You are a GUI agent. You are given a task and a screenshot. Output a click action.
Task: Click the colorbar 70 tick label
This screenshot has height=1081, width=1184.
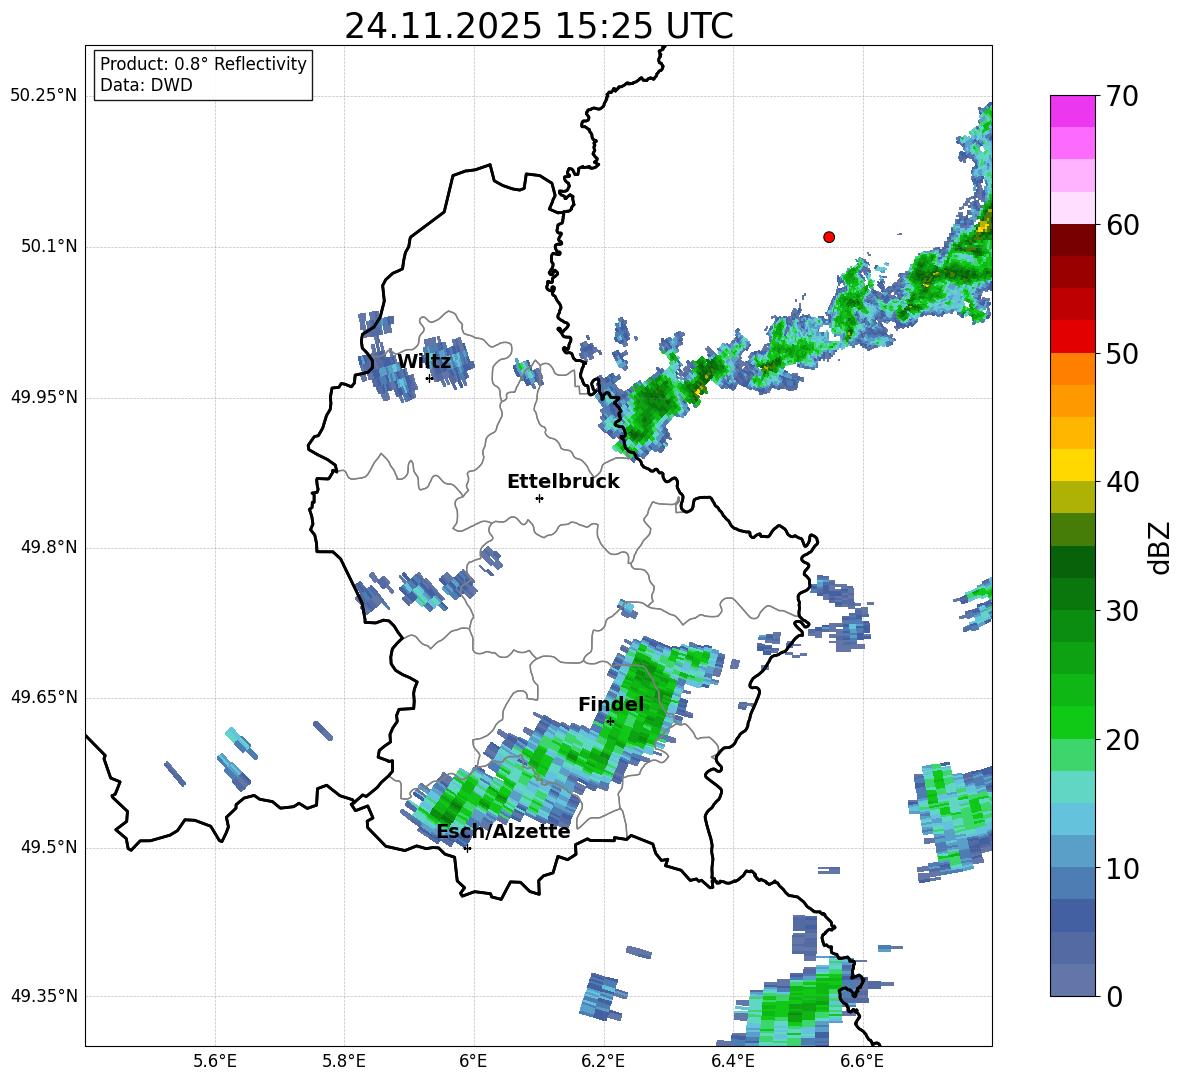(x=1122, y=97)
